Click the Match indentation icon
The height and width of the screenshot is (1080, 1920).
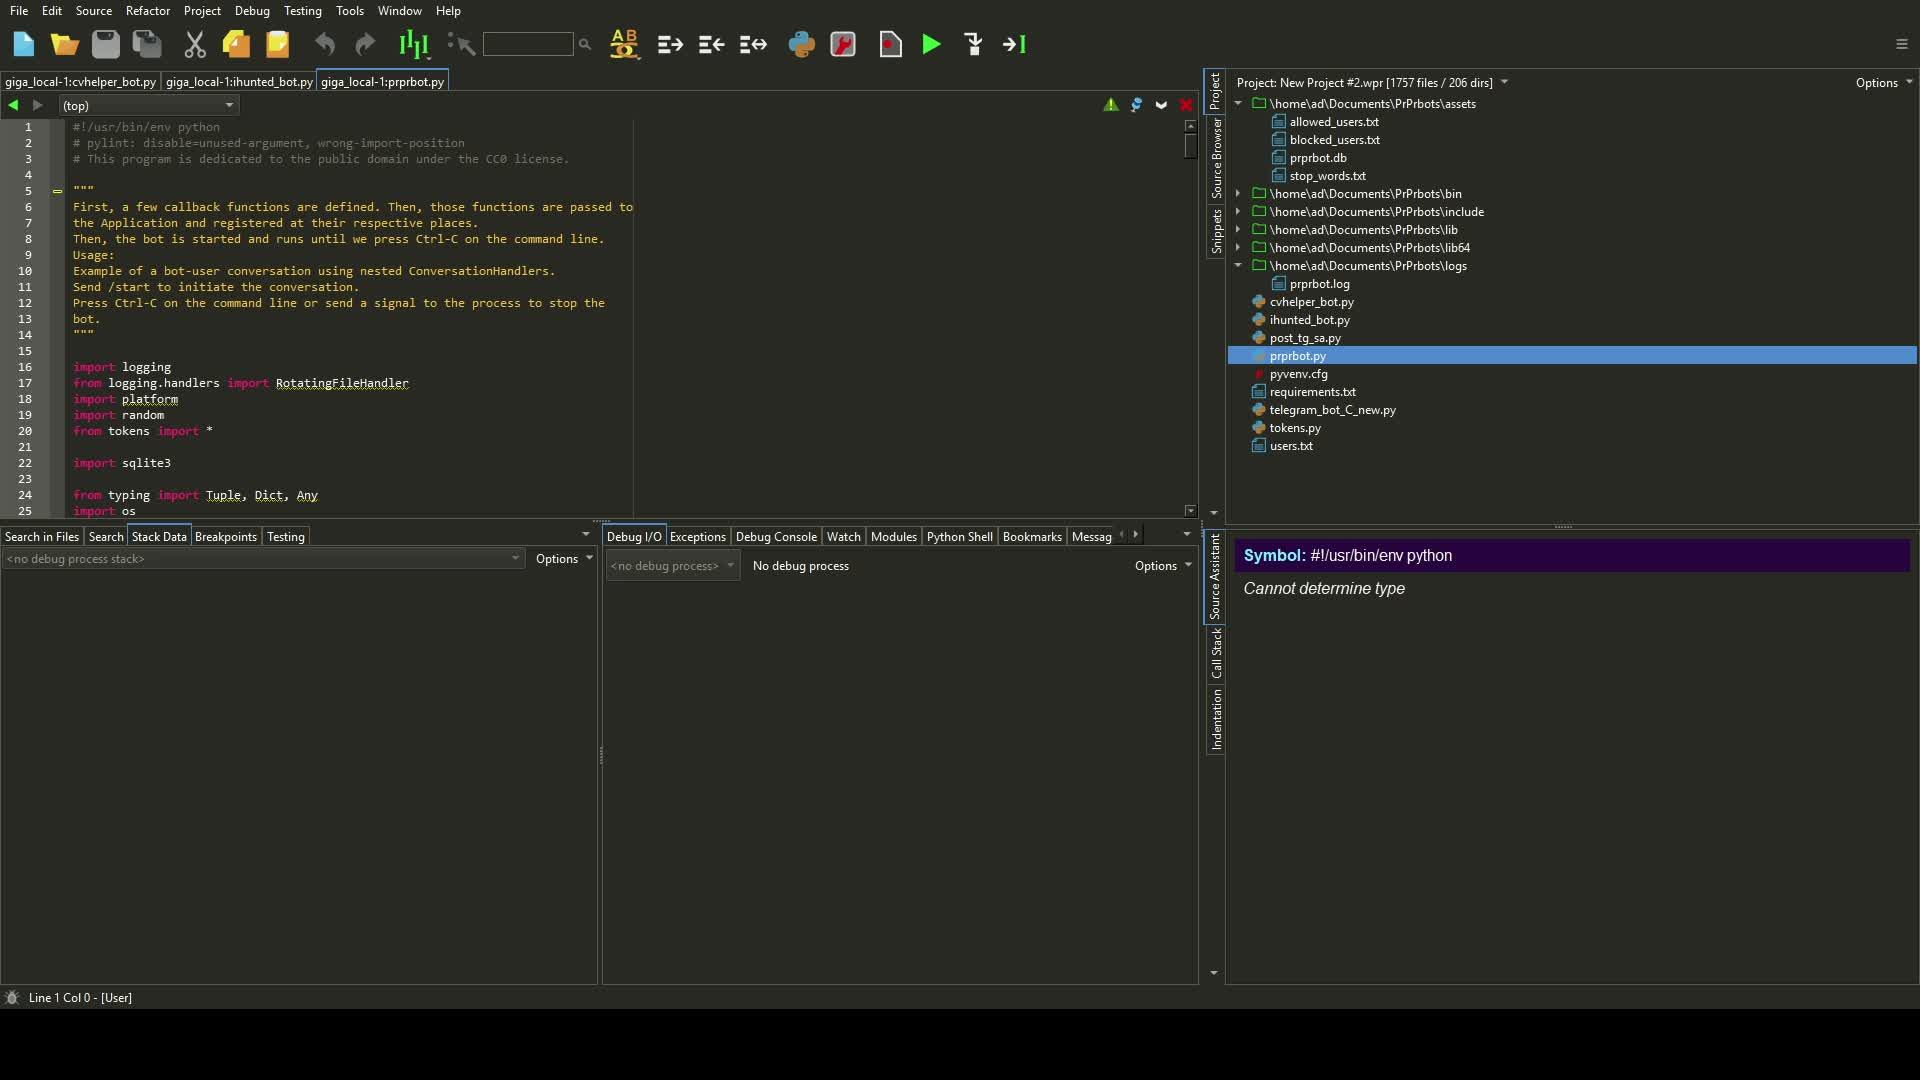(753, 44)
